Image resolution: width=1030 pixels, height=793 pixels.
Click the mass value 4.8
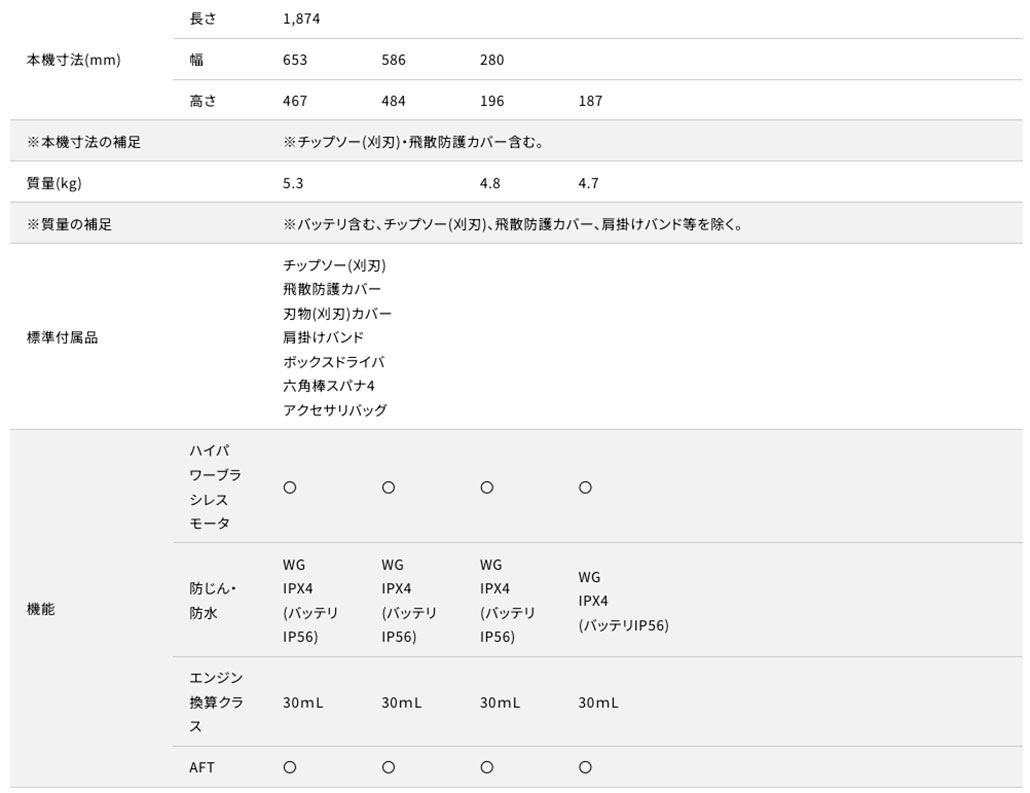coord(490,183)
